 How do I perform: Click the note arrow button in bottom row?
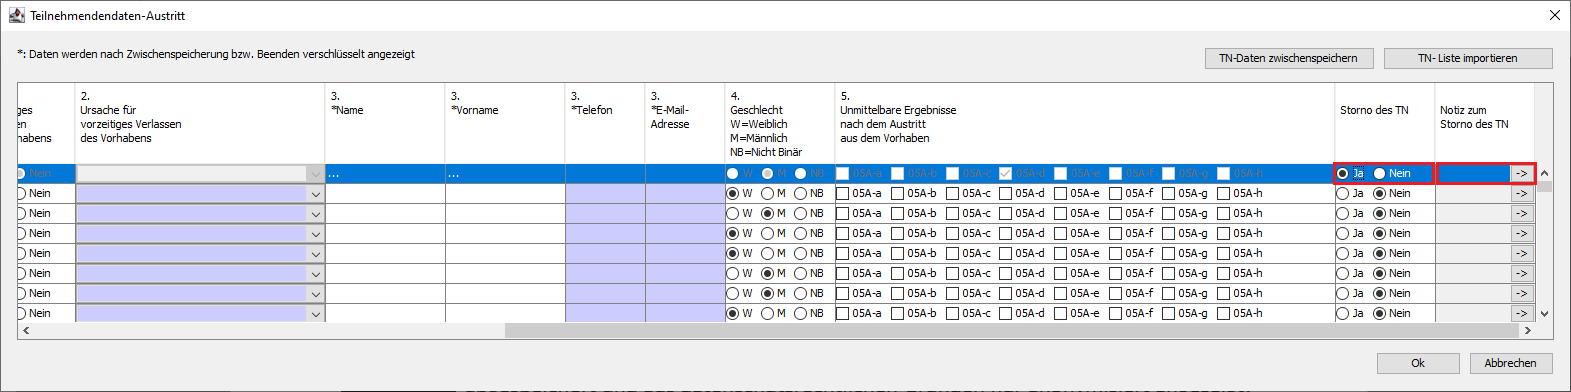[x=1521, y=313]
